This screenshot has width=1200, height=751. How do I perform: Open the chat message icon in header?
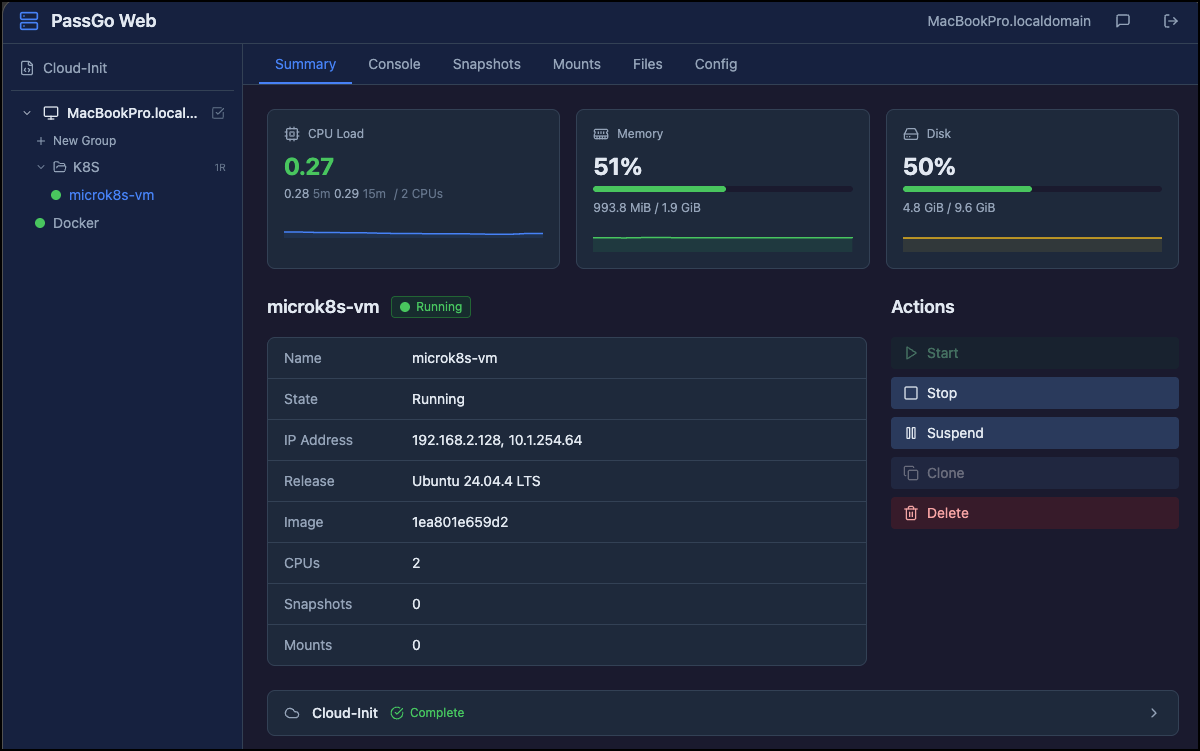pyautogui.click(x=1123, y=21)
